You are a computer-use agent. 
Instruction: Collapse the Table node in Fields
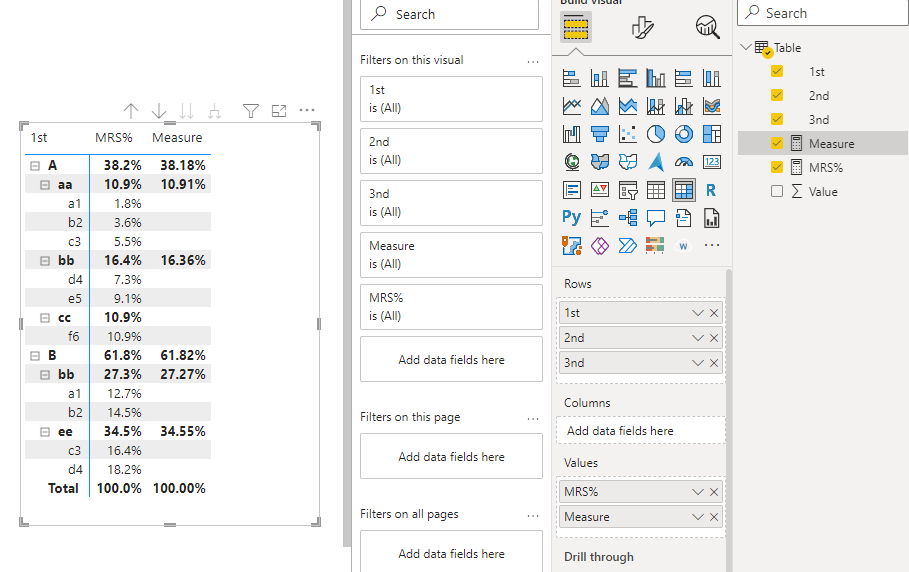pyautogui.click(x=746, y=47)
